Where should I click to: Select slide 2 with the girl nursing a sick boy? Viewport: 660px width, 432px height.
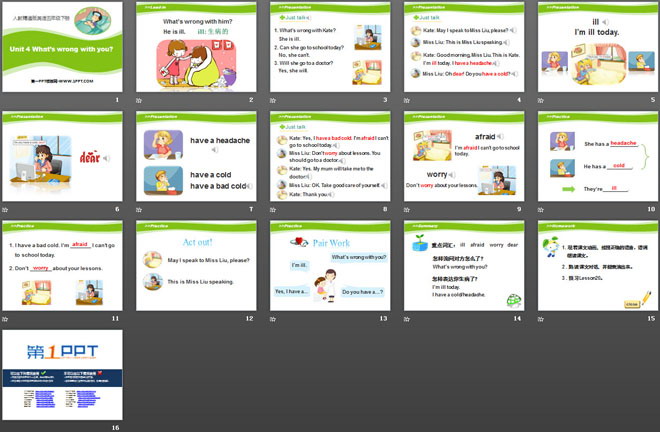196,47
